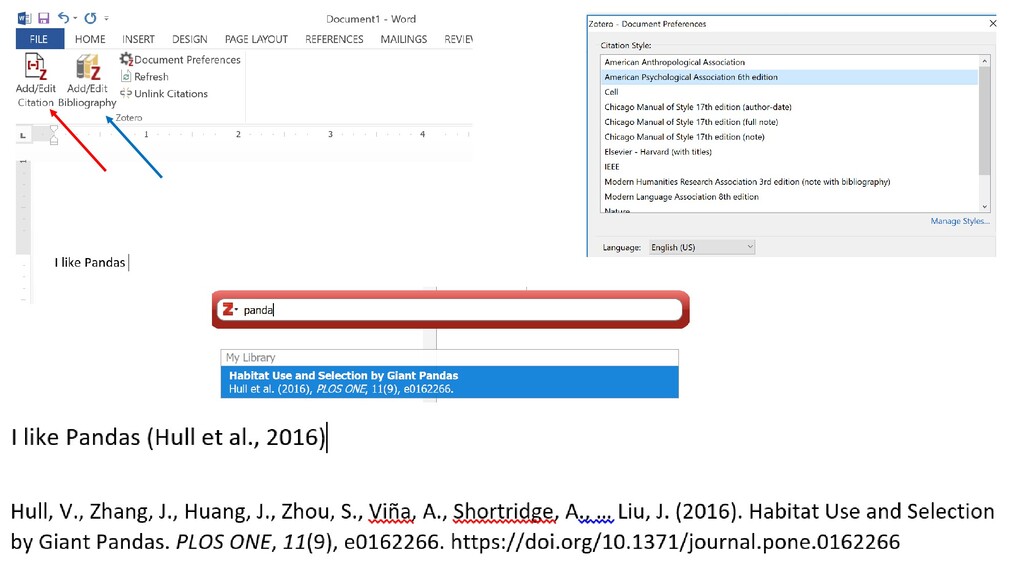Click the doi.org URL in bibliography
Viewport: 1024px width, 576px height.
point(675,541)
